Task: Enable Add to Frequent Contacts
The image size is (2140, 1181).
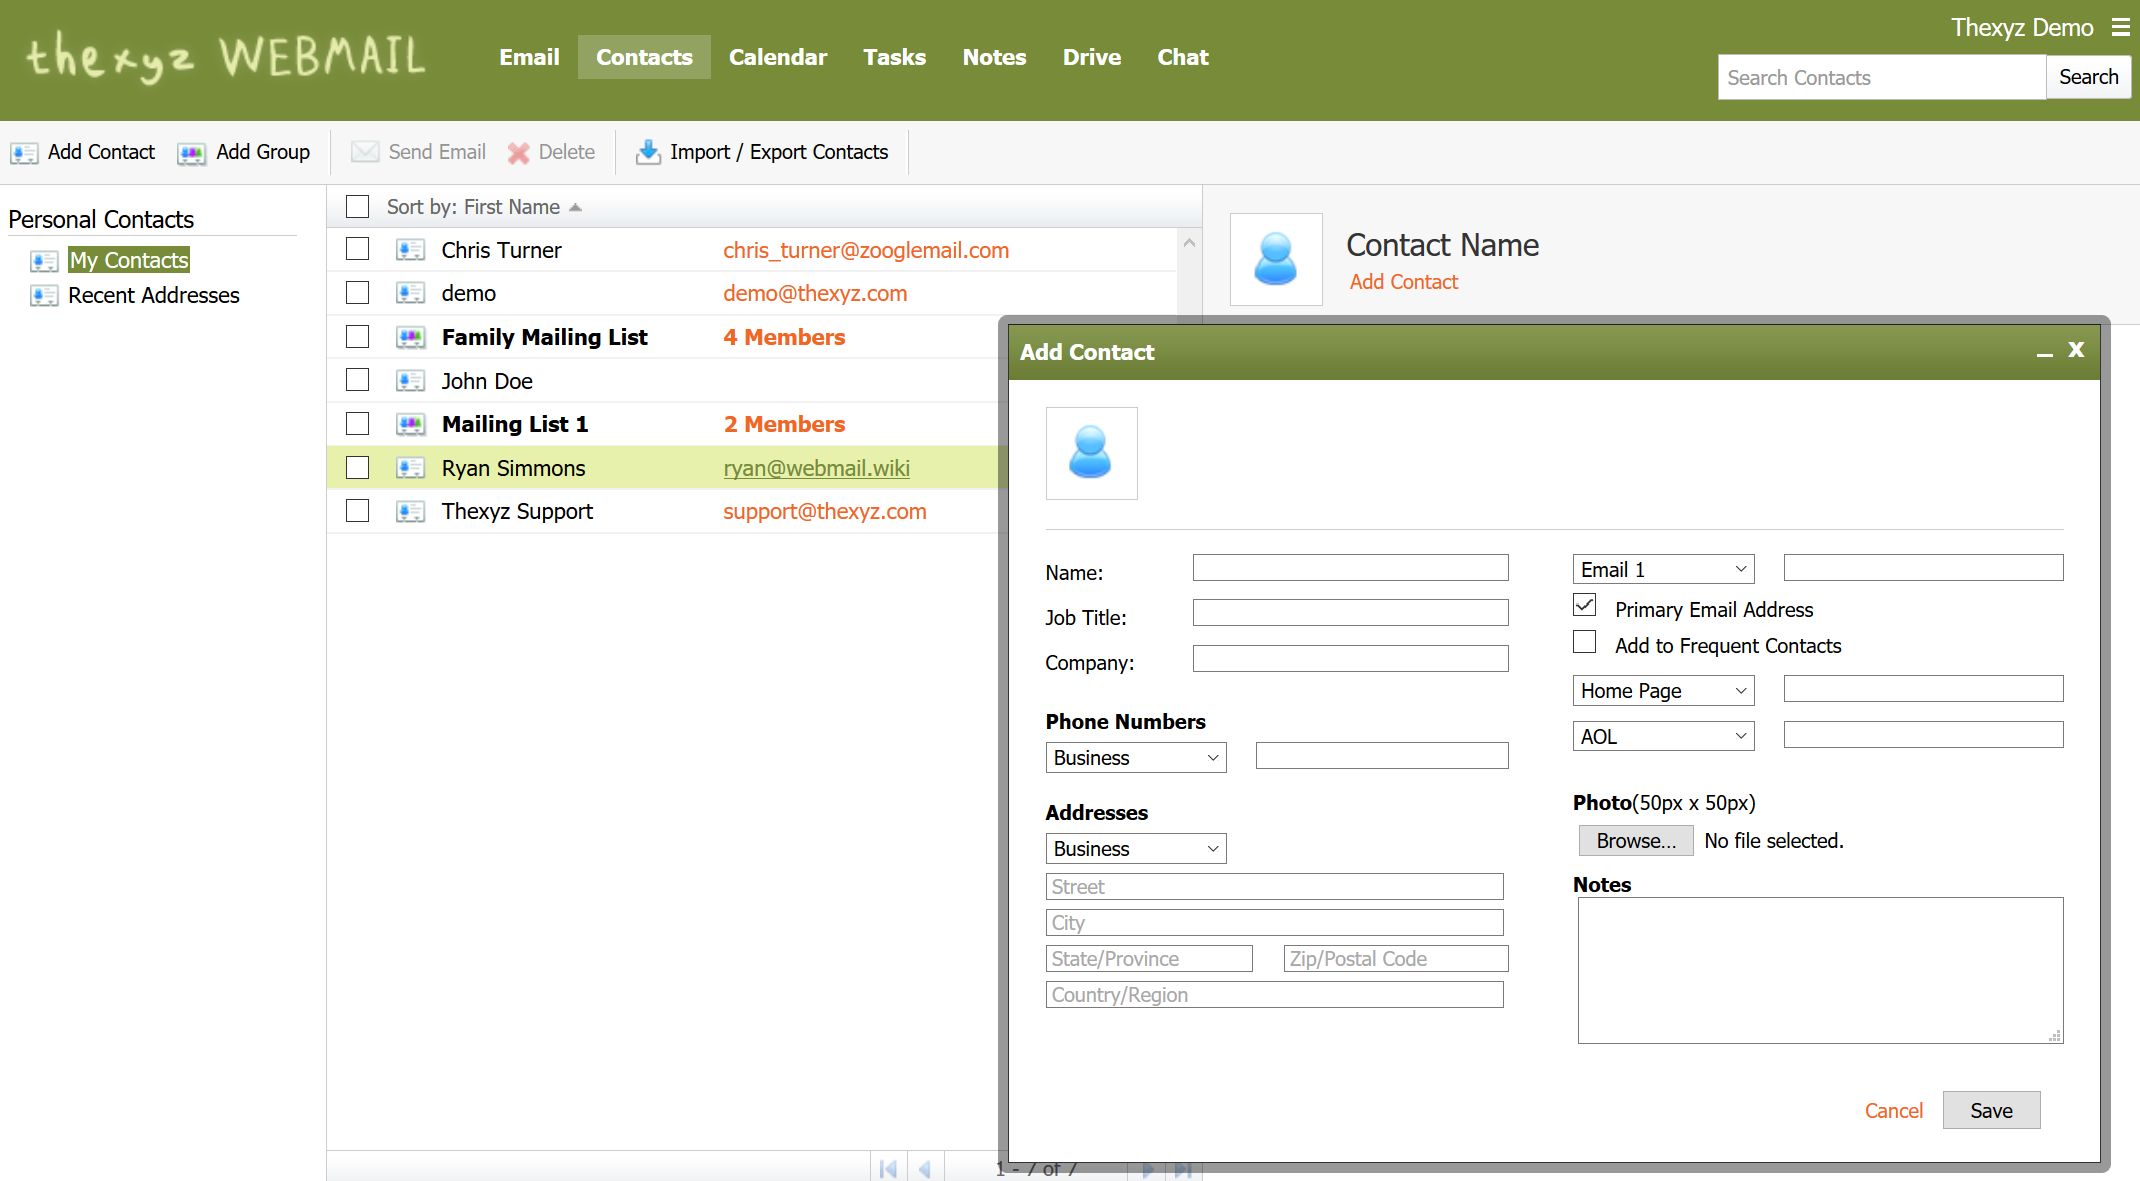Action: (1584, 641)
